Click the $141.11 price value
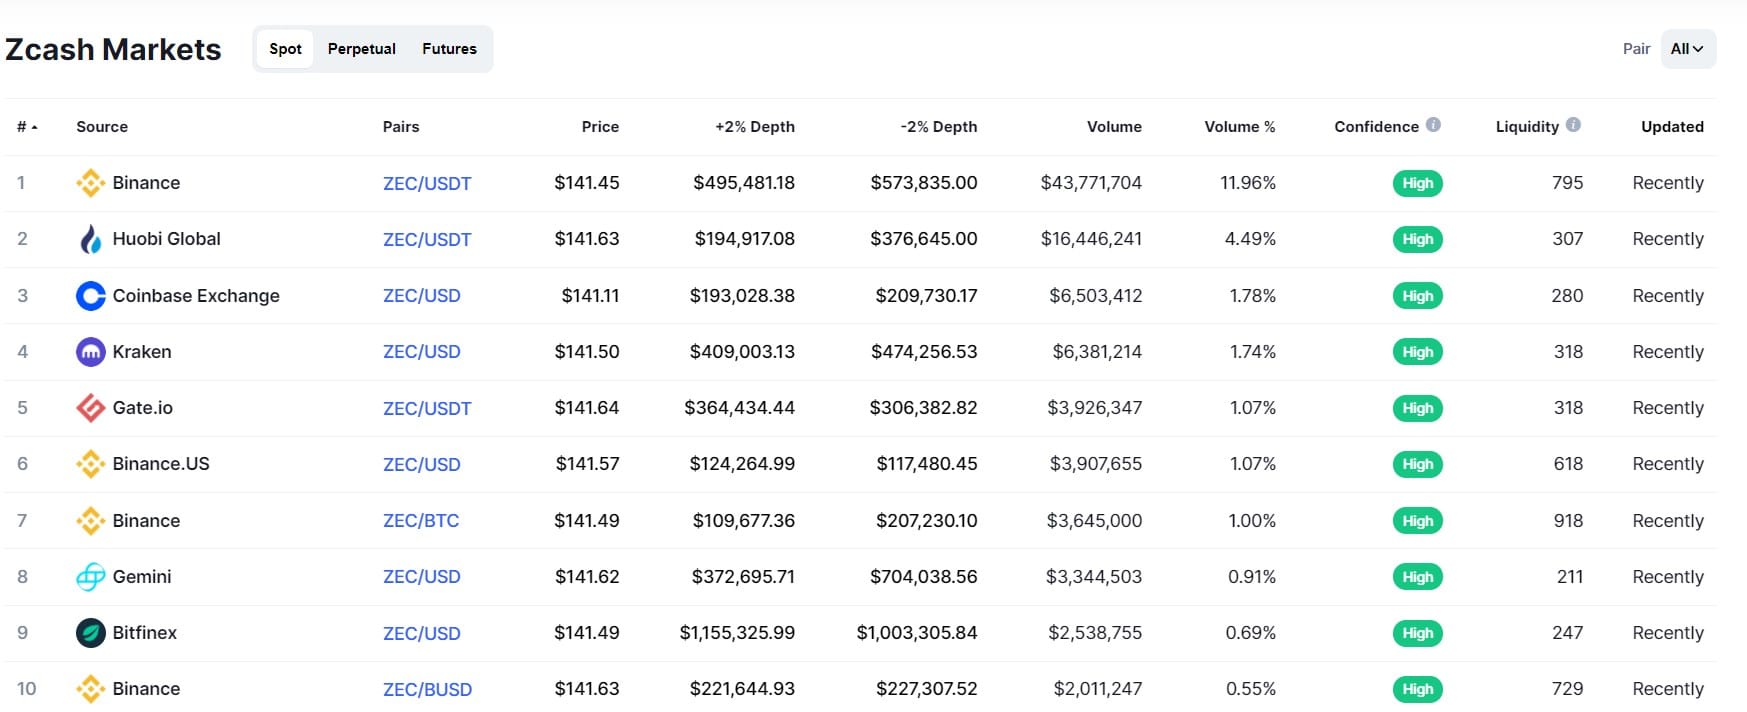The image size is (1747, 712). (590, 296)
